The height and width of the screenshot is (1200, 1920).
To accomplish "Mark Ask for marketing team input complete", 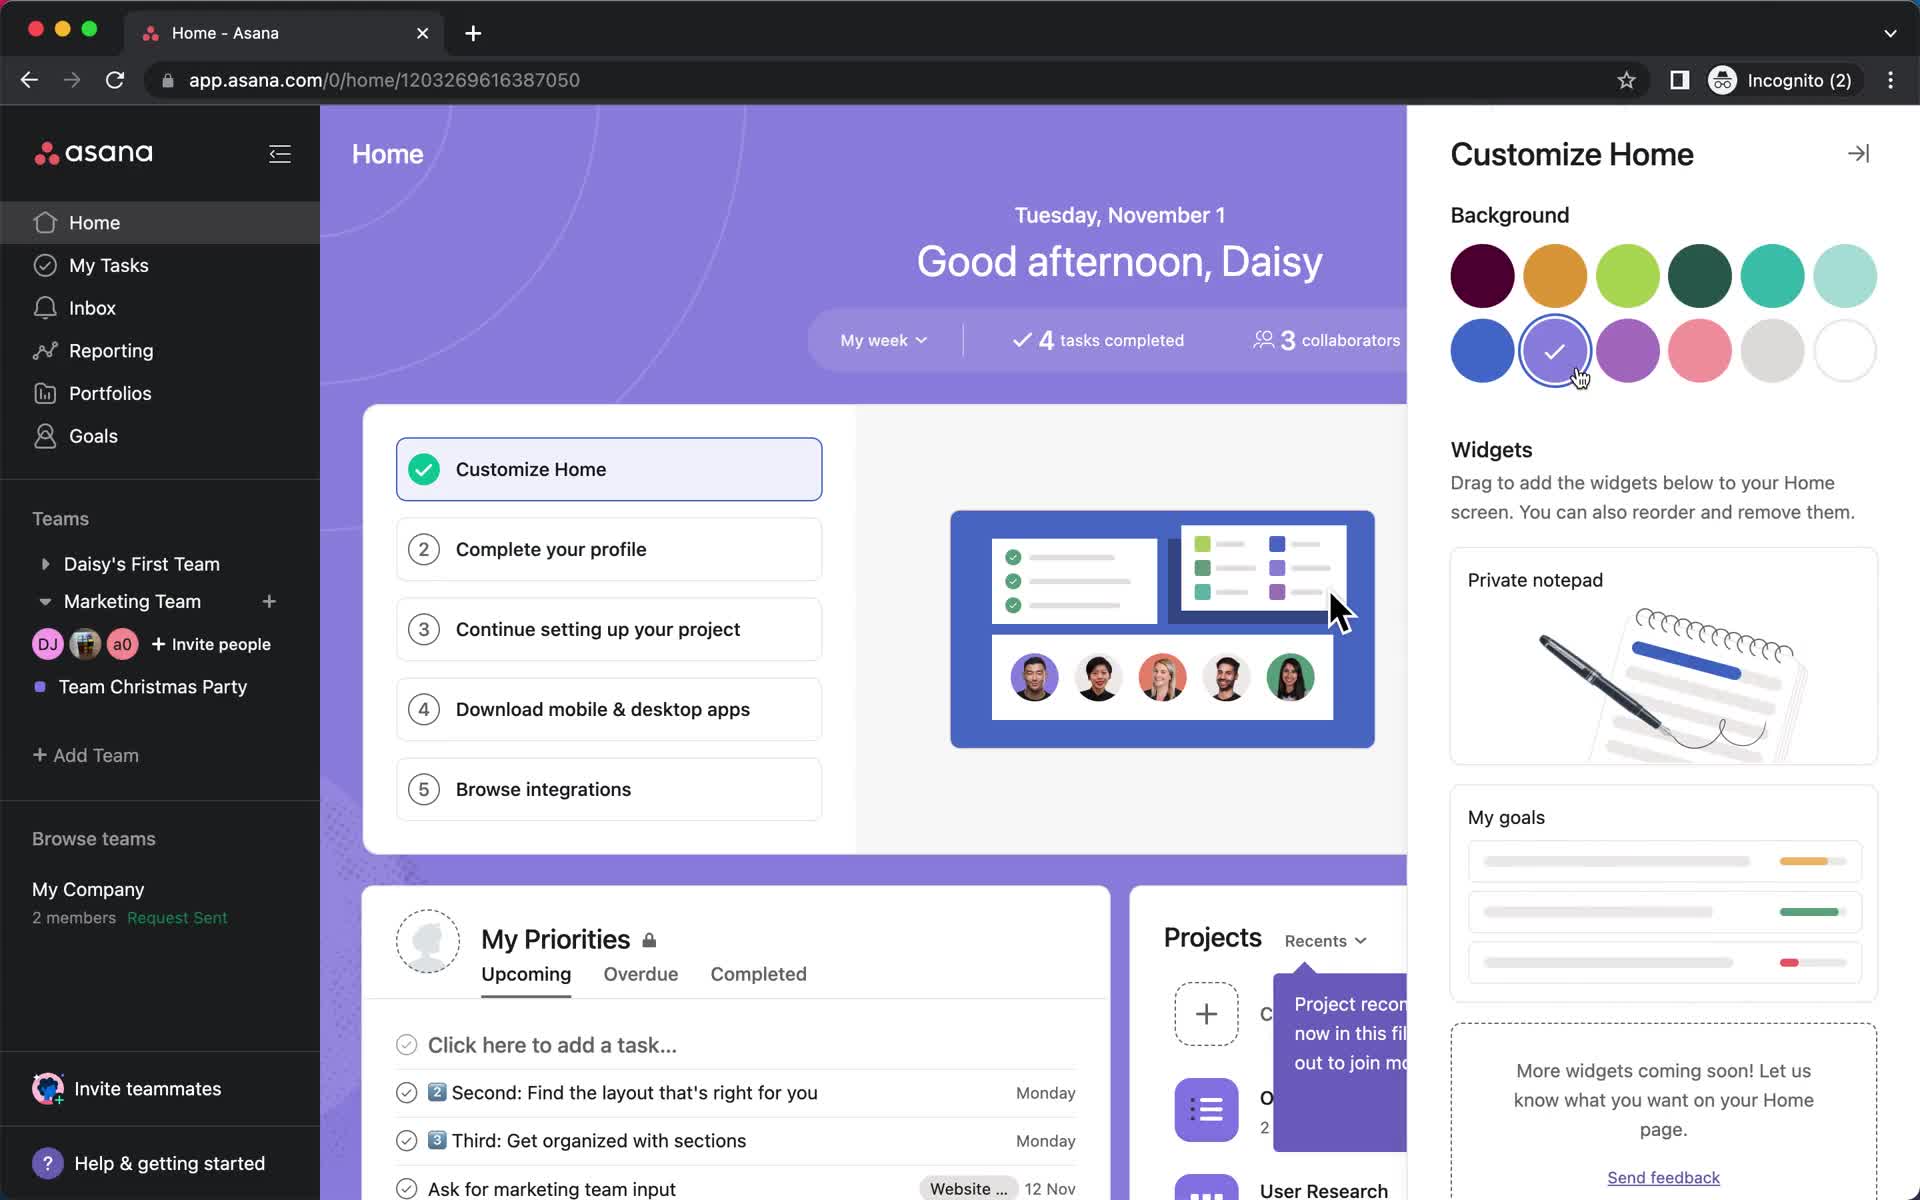I will click(x=406, y=1189).
